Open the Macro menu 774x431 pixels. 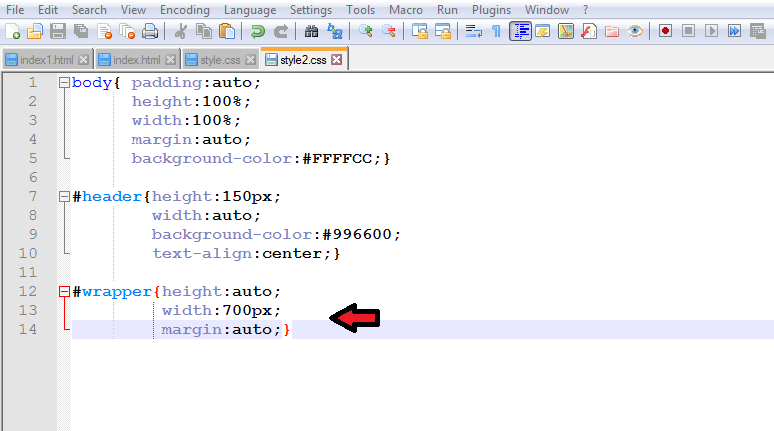pos(406,10)
